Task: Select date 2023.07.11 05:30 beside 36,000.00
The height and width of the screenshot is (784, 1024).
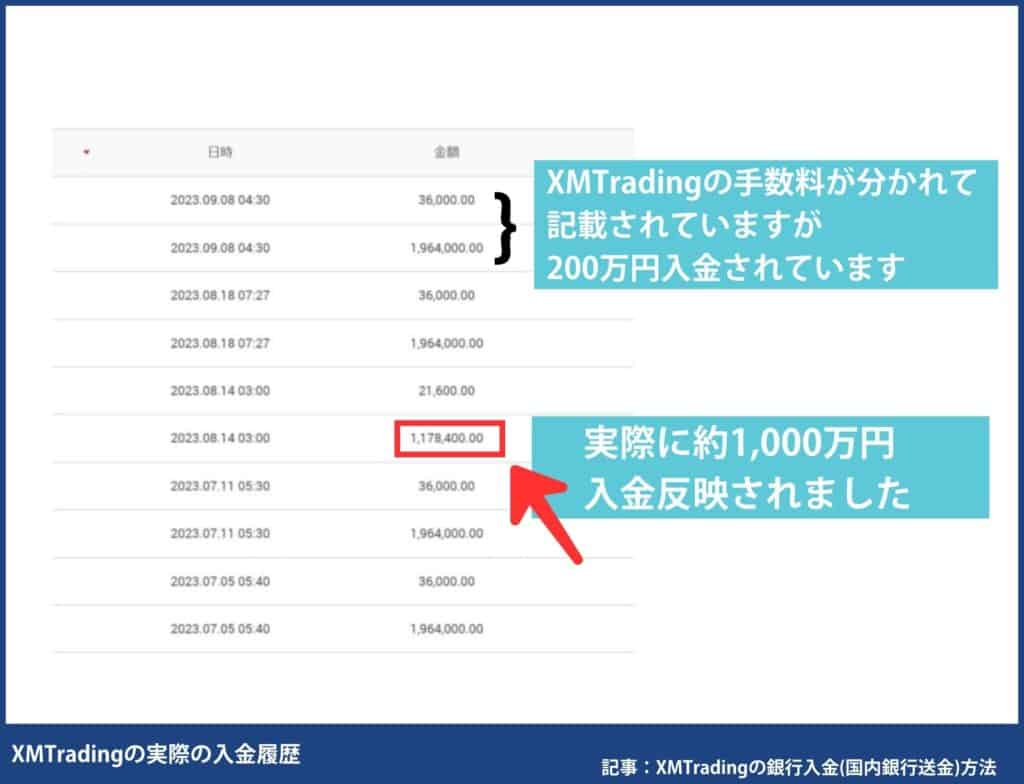Action: (x=220, y=486)
